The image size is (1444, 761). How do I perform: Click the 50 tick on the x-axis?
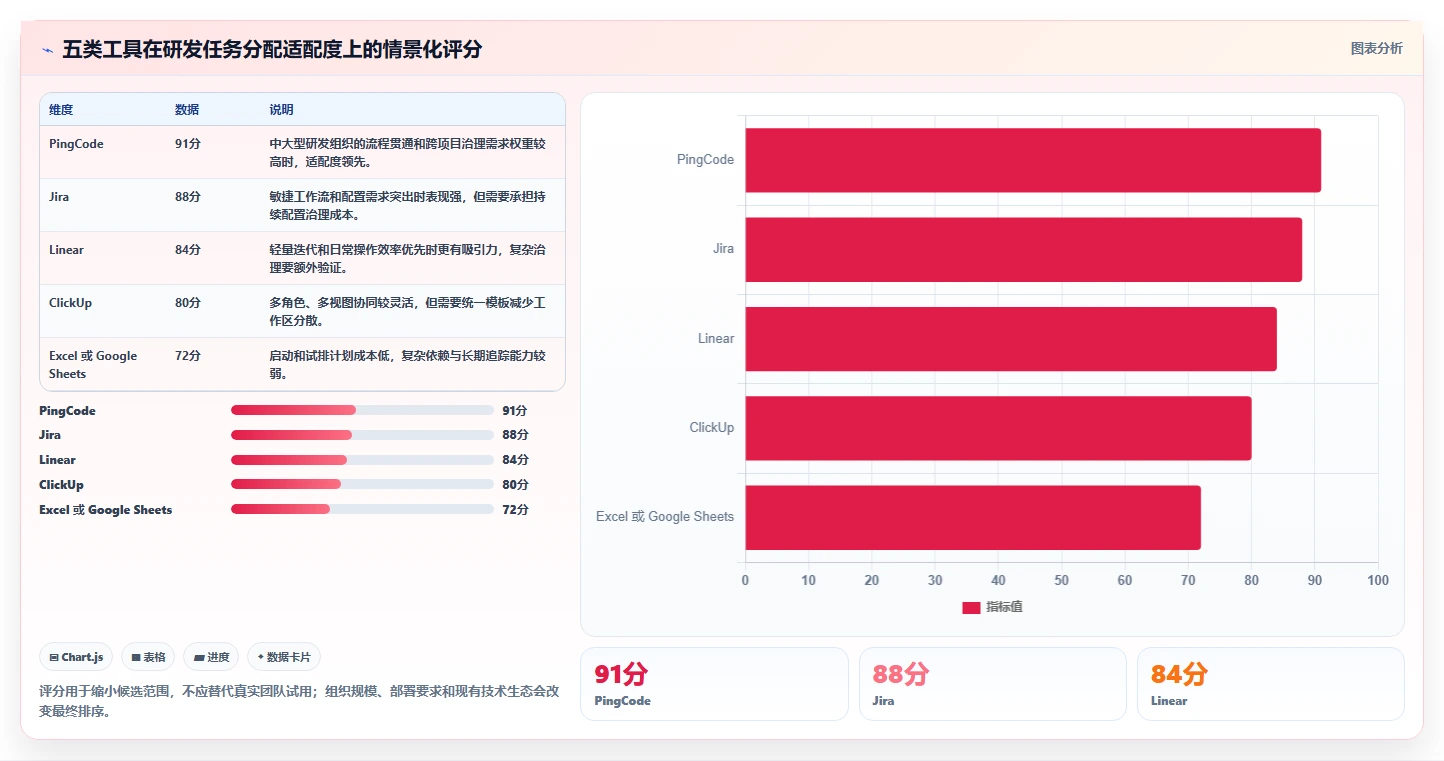click(x=1061, y=581)
